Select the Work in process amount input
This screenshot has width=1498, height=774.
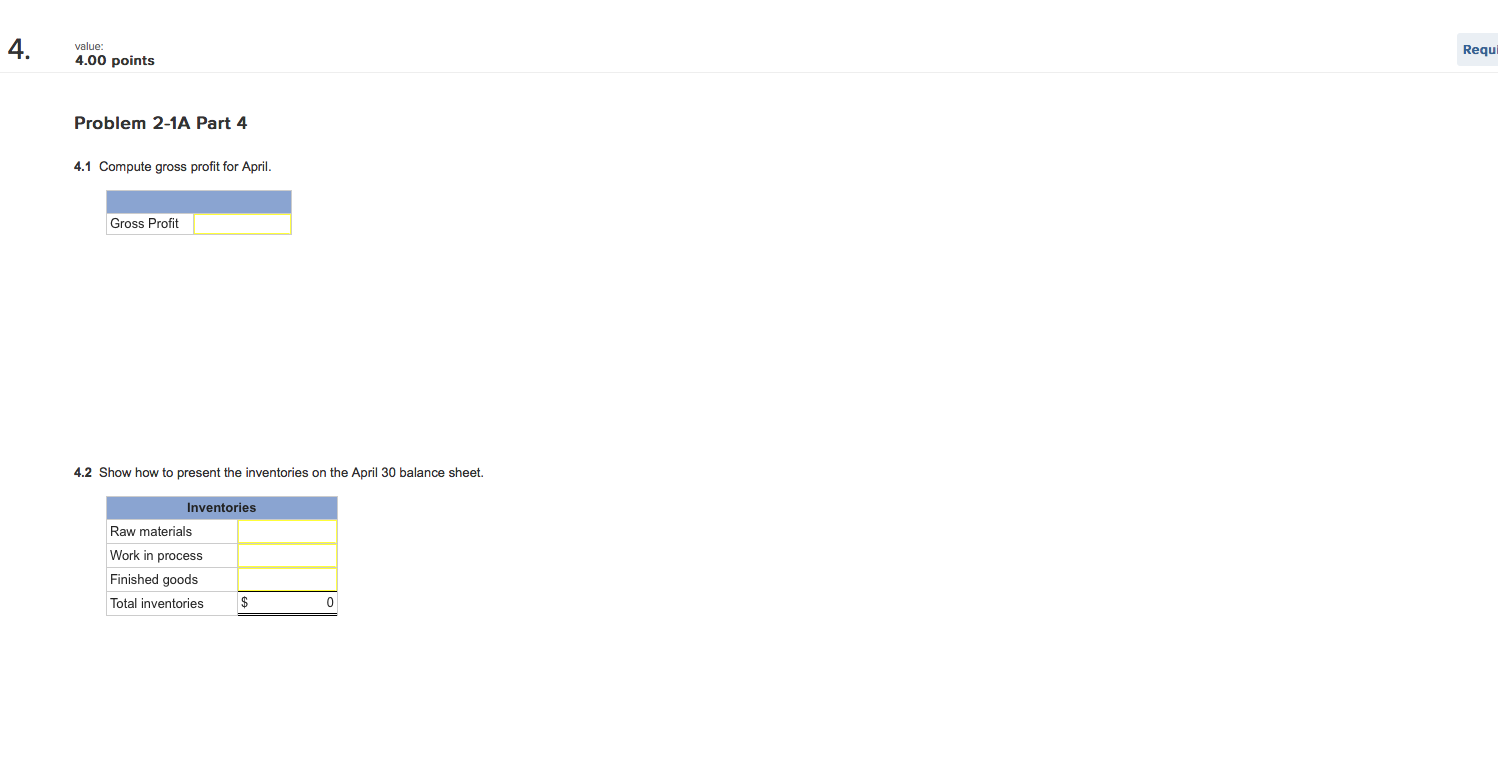[x=288, y=556]
